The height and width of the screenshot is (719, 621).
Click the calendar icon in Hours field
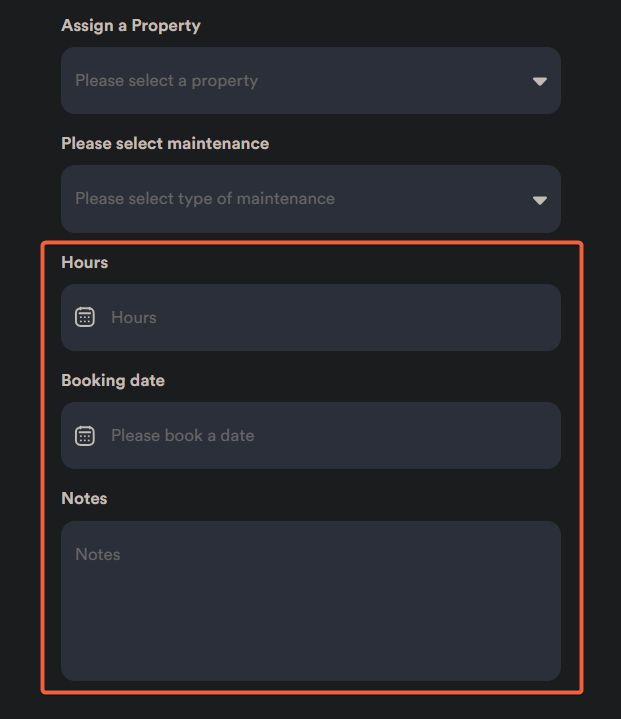click(85, 317)
